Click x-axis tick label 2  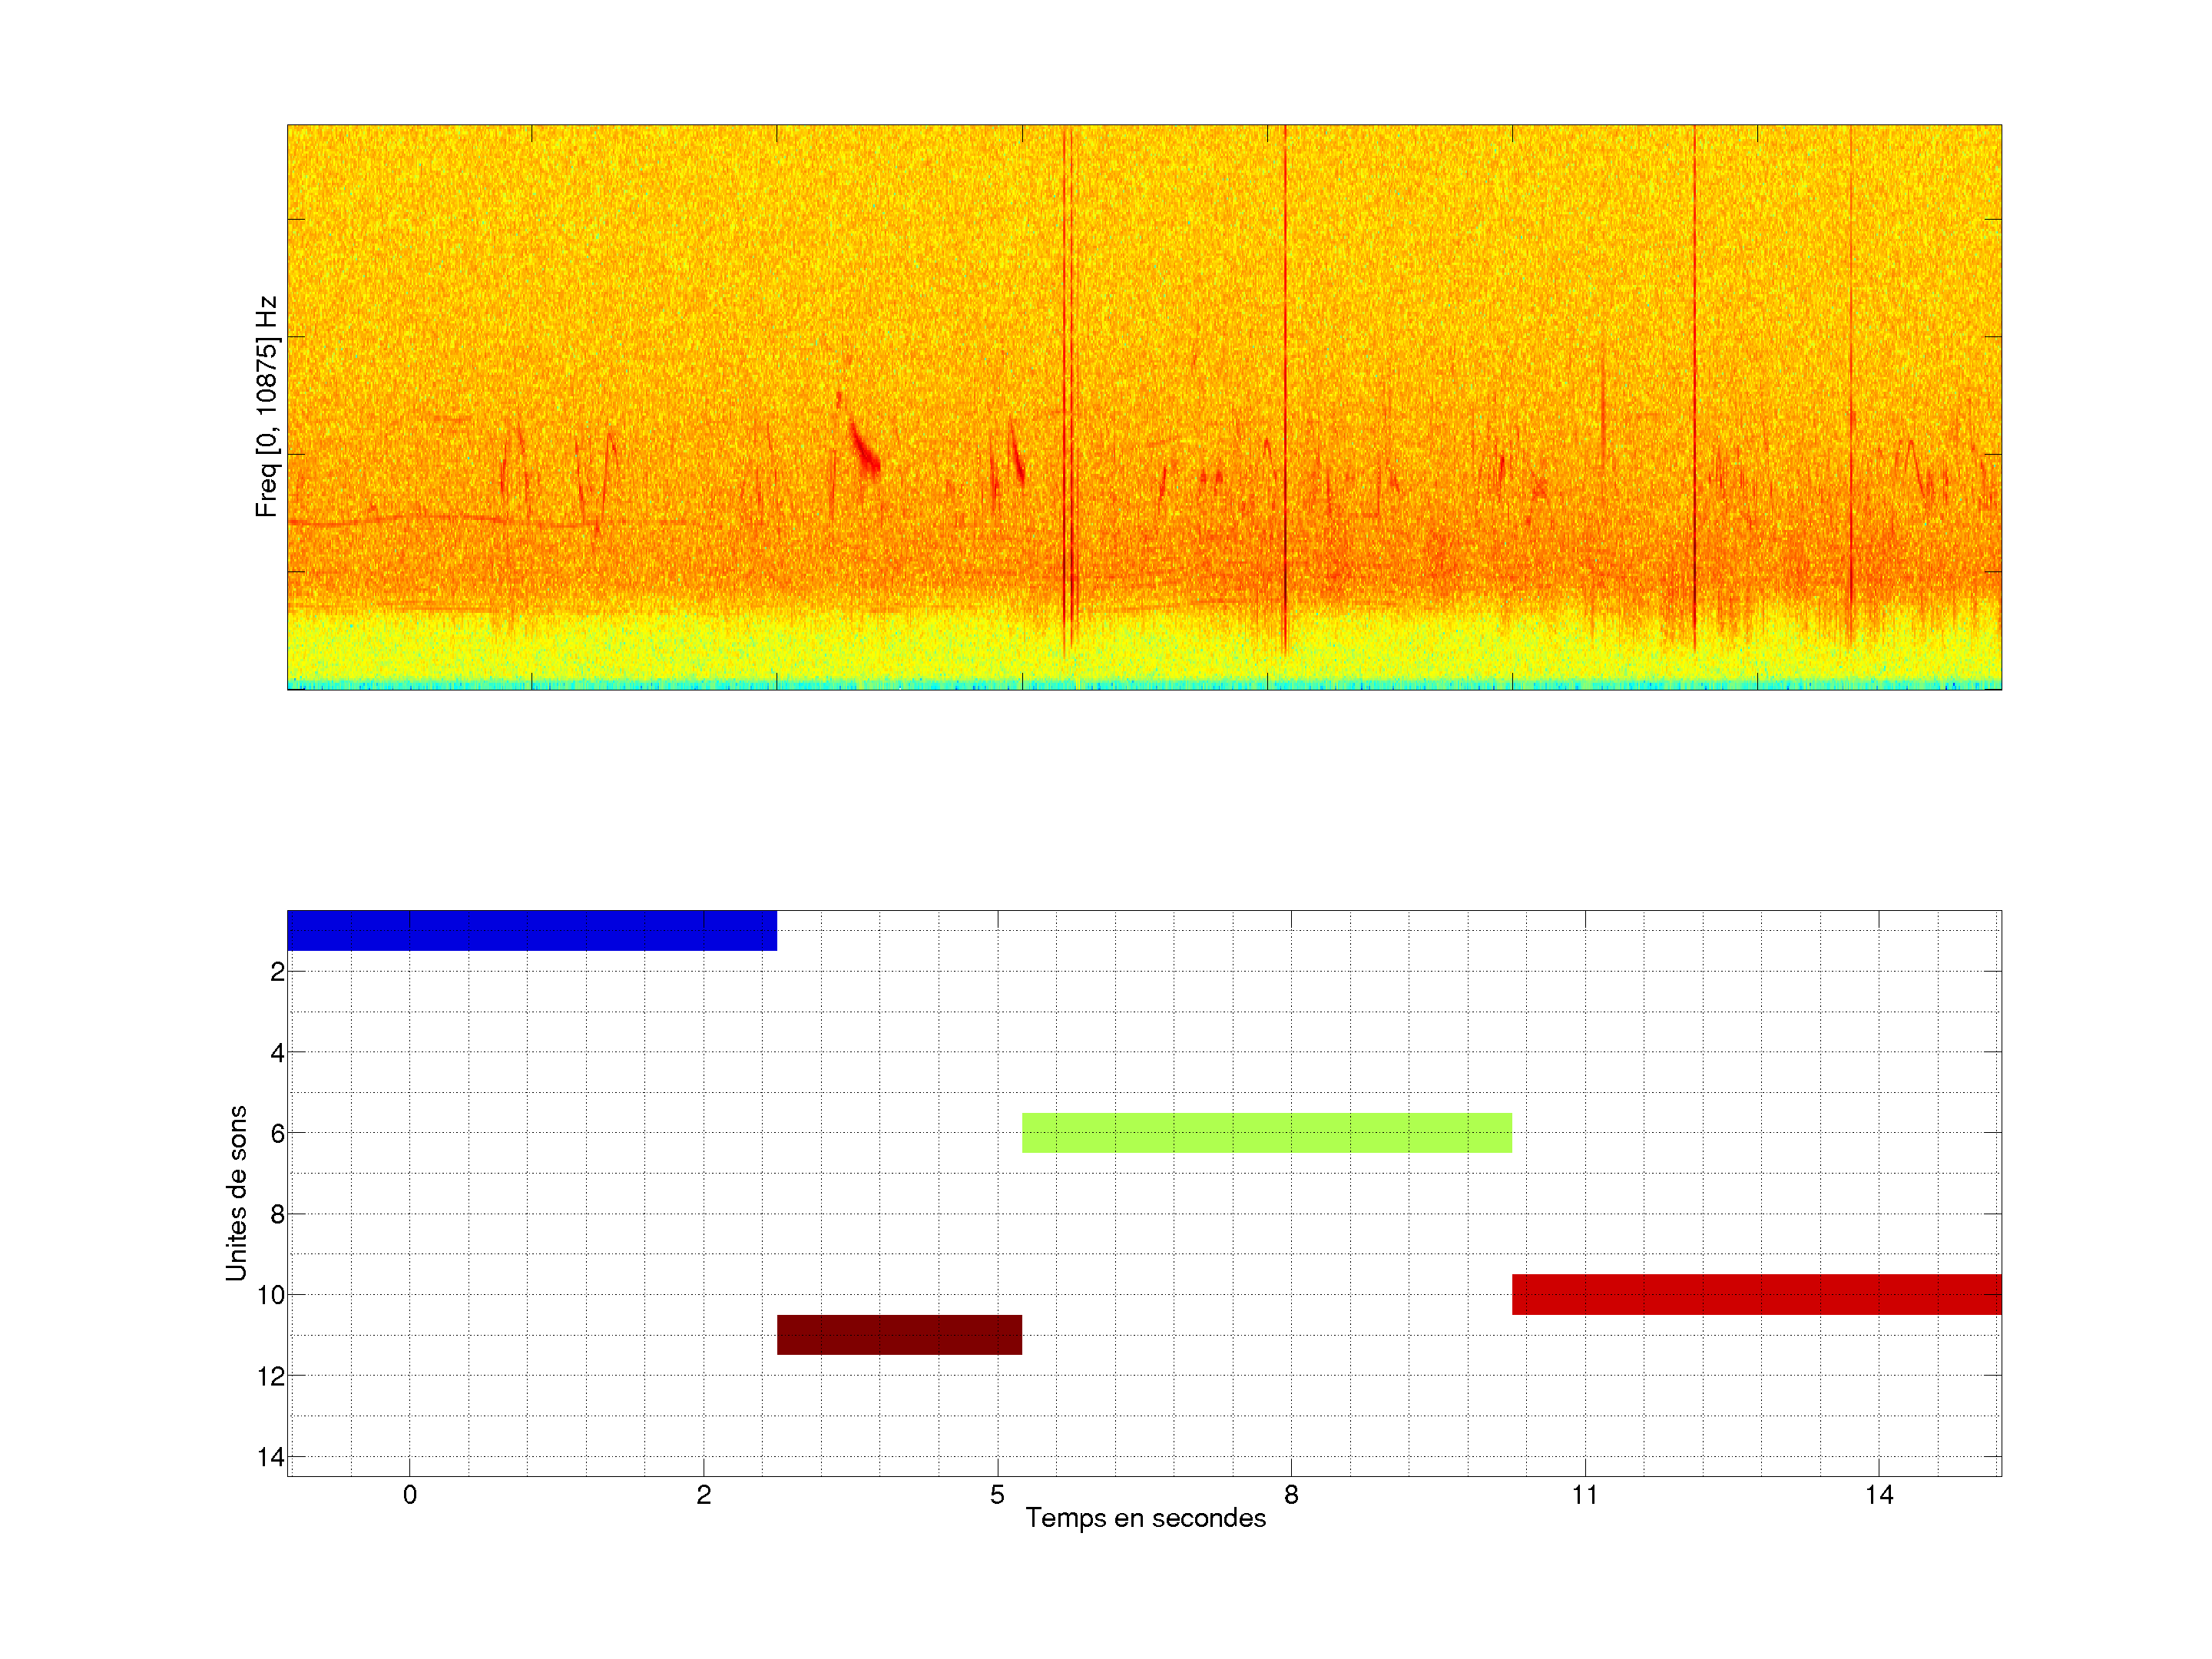point(703,1495)
